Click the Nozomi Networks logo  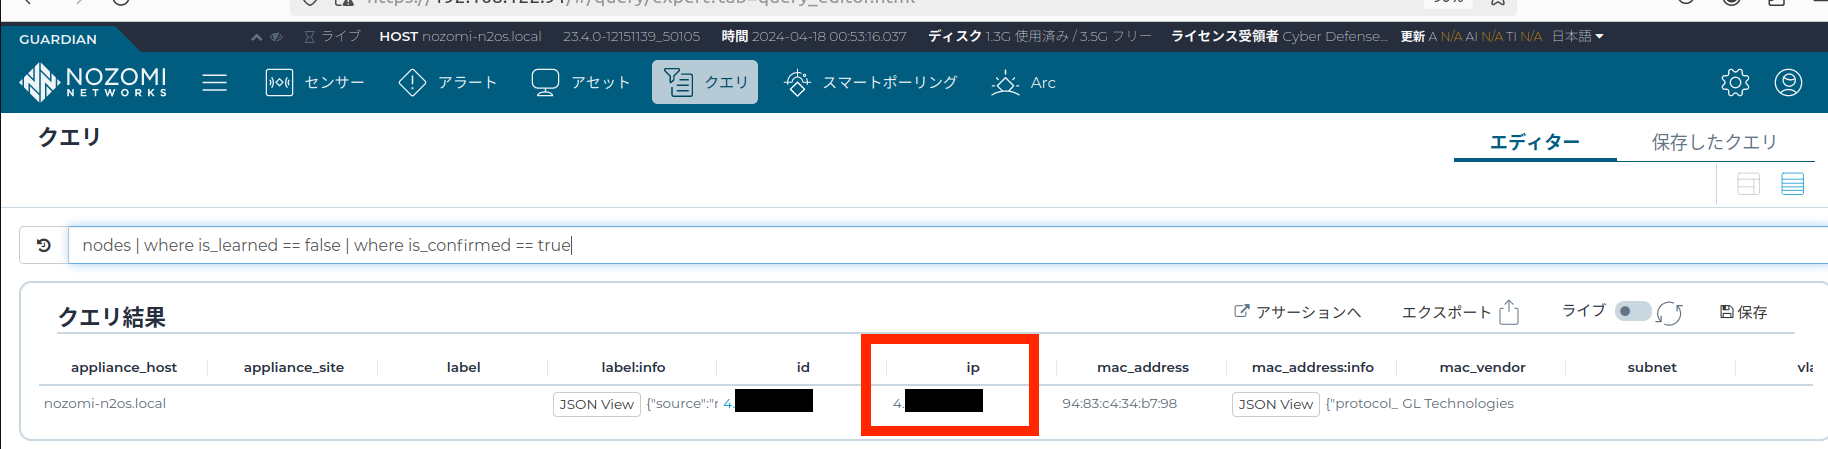pos(94,82)
